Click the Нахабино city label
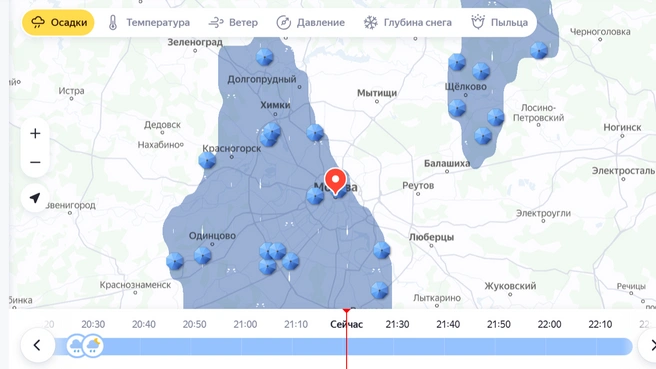The height and width of the screenshot is (369, 656). (159, 145)
